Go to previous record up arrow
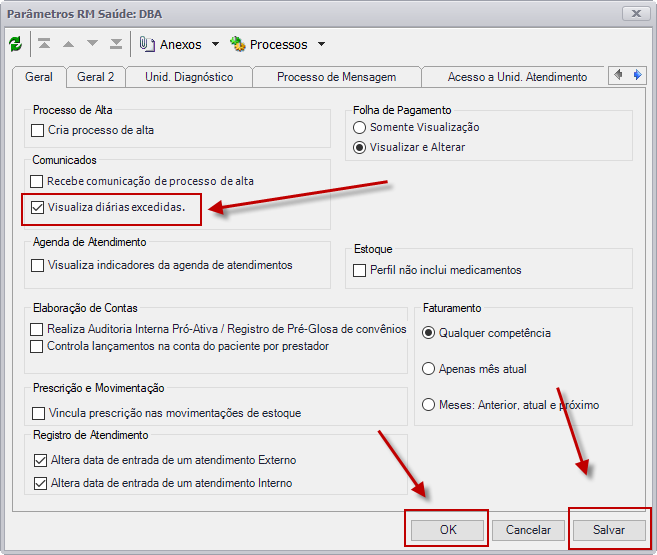Screen dimensions: 657x555 [68, 44]
